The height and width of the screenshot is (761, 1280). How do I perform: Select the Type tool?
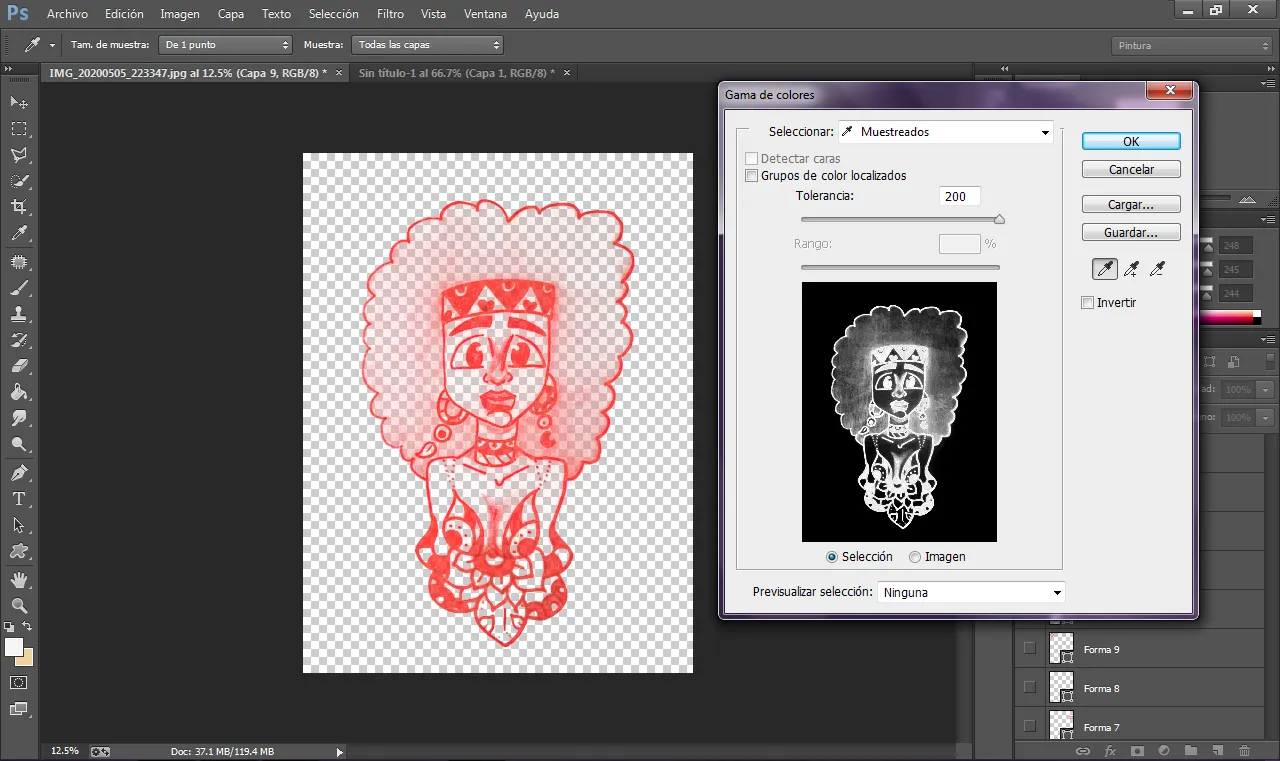pyautogui.click(x=19, y=498)
